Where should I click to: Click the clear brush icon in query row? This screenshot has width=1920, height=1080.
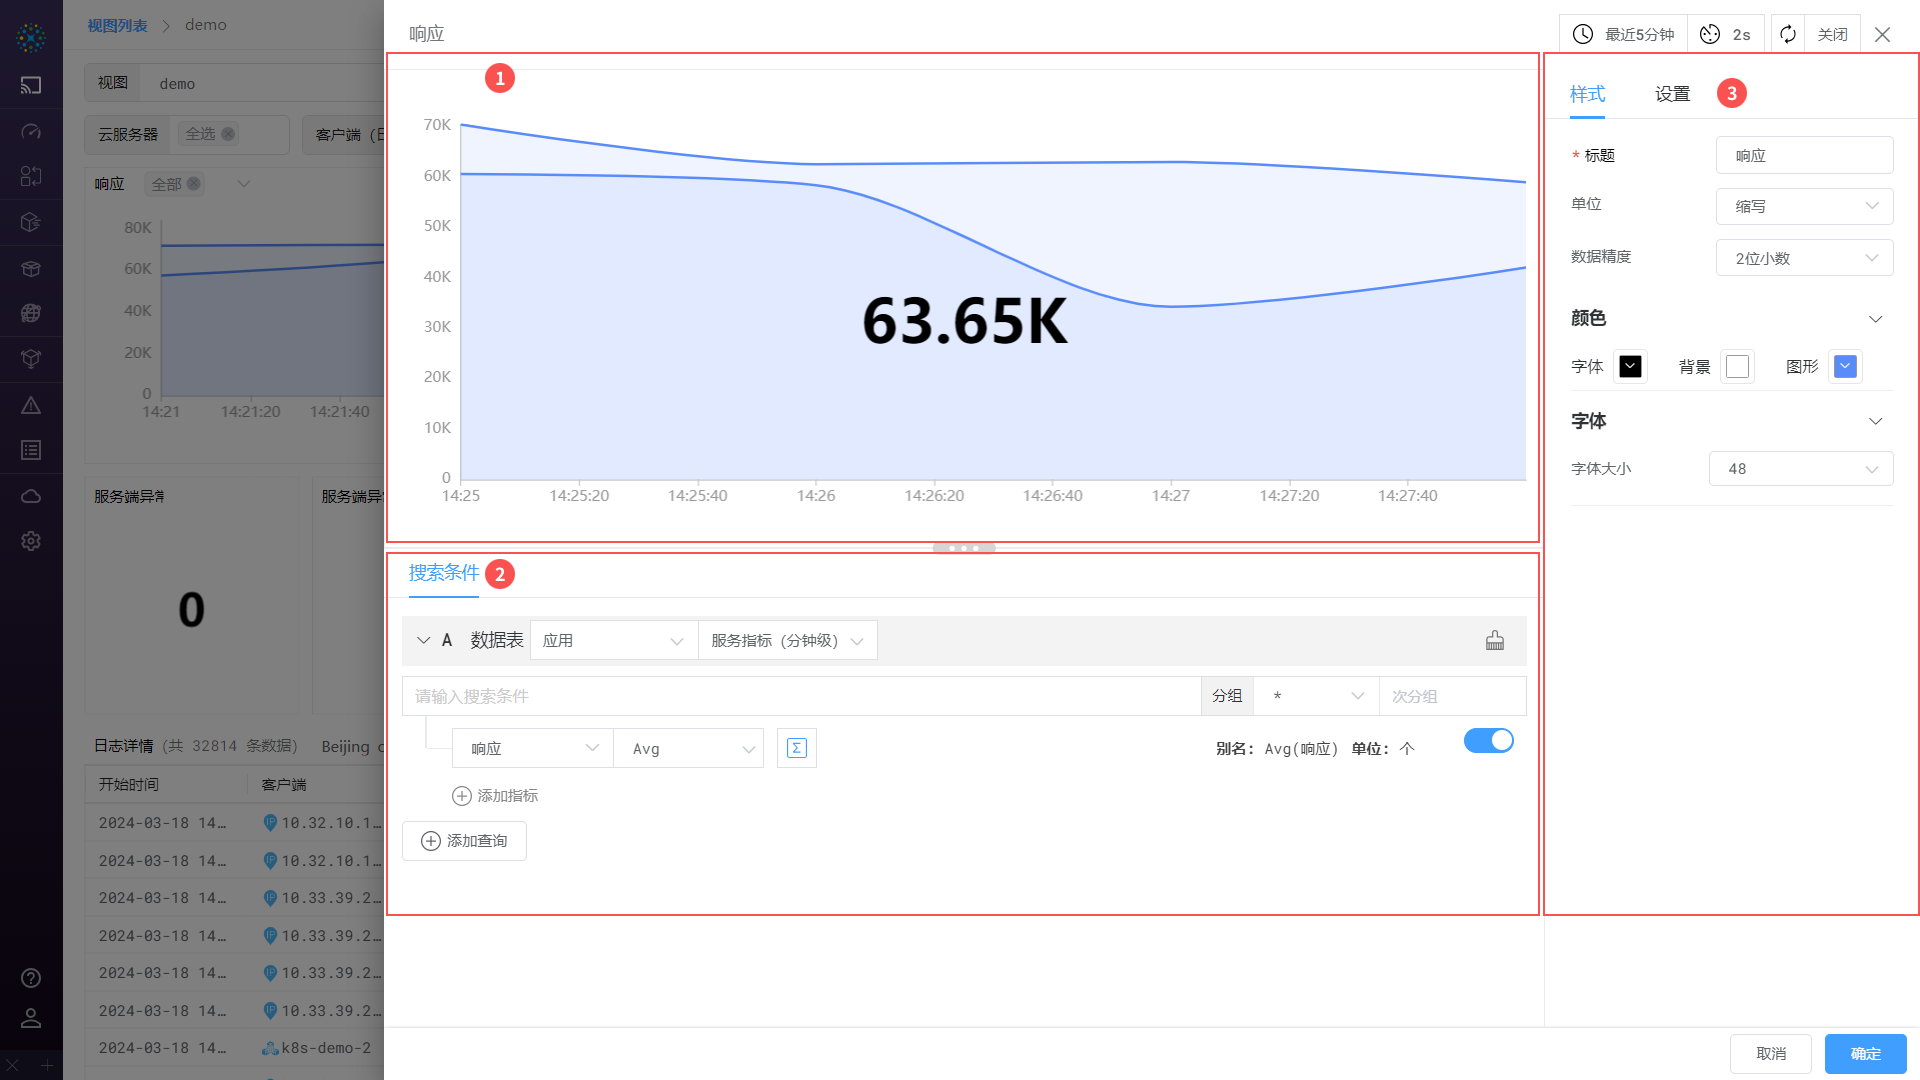tap(1494, 641)
